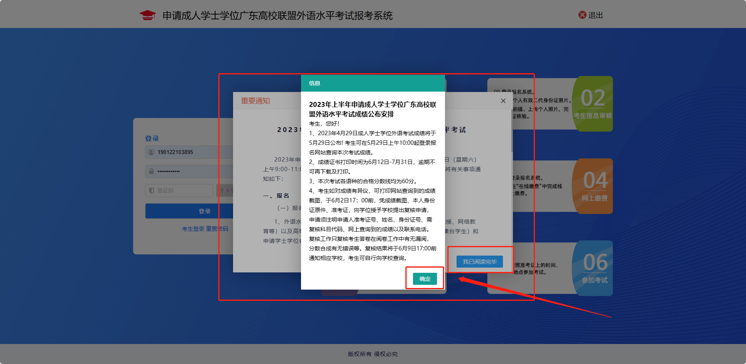Click the 02 考生信息审核 step badge
The height and width of the screenshot is (364, 746).
click(593, 104)
